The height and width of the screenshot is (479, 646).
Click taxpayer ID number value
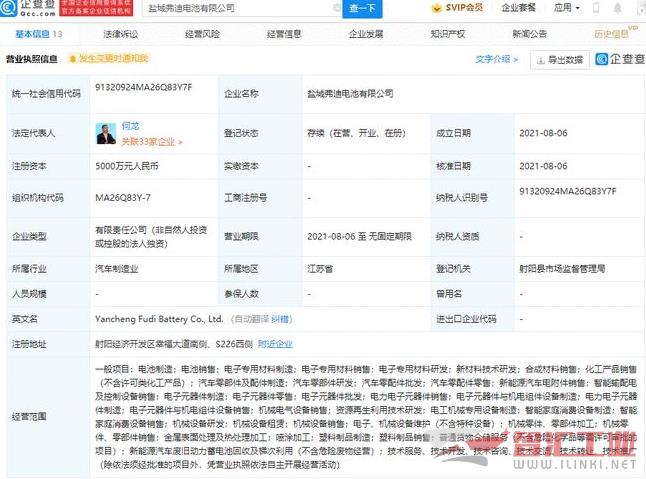pyautogui.click(x=568, y=192)
